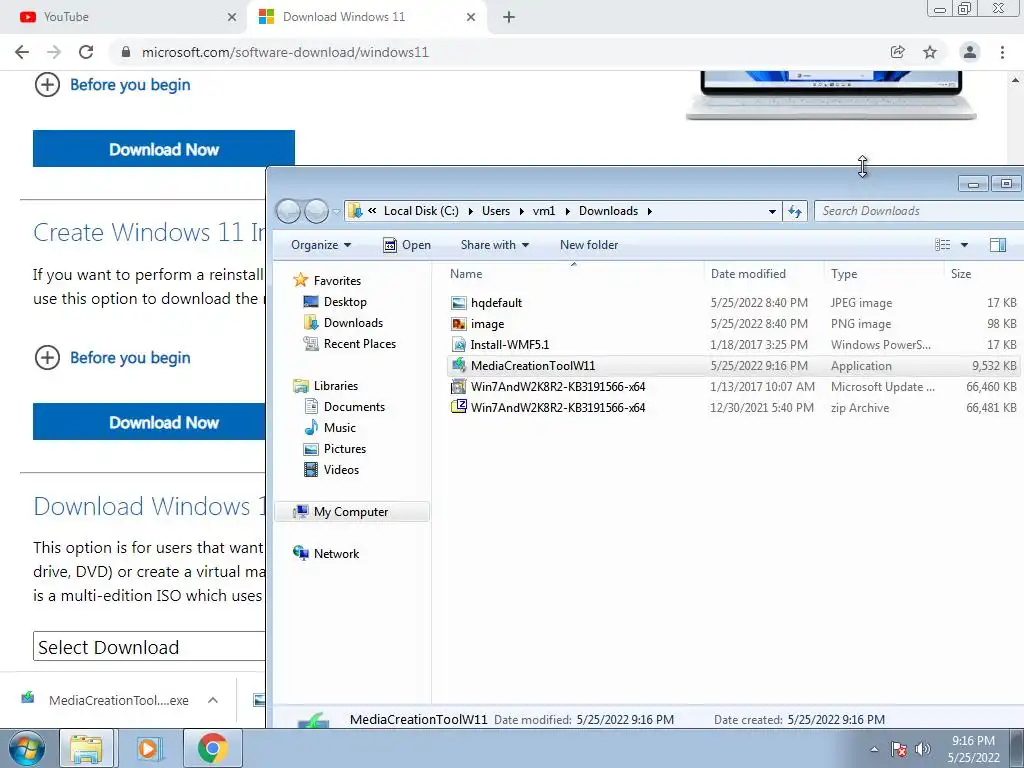This screenshot has height=768, width=1024.
Task: Click Explorer forward navigation button
Action: pos(317,211)
